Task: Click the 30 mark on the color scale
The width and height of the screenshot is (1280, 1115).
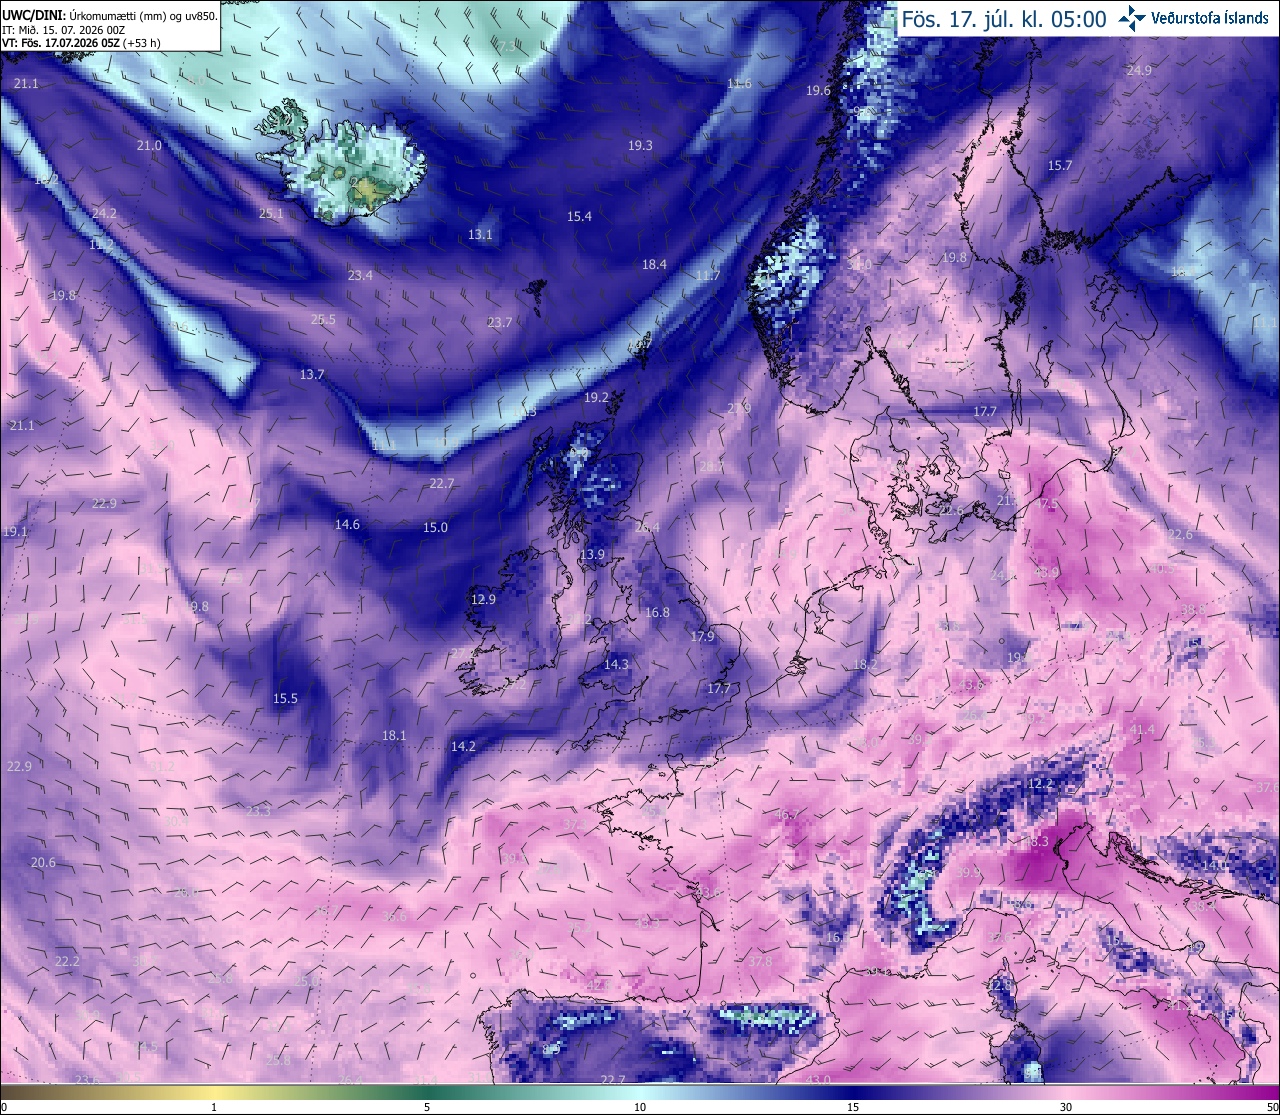Action: (x=1066, y=1106)
